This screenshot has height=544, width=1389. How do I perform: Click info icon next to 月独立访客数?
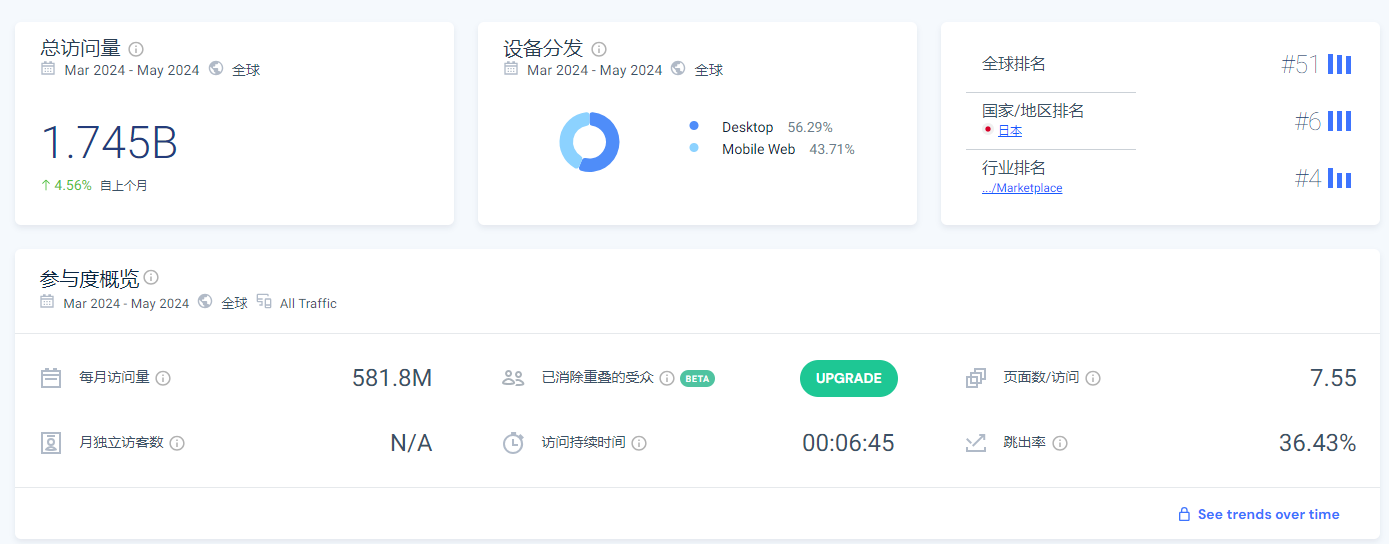click(x=177, y=443)
